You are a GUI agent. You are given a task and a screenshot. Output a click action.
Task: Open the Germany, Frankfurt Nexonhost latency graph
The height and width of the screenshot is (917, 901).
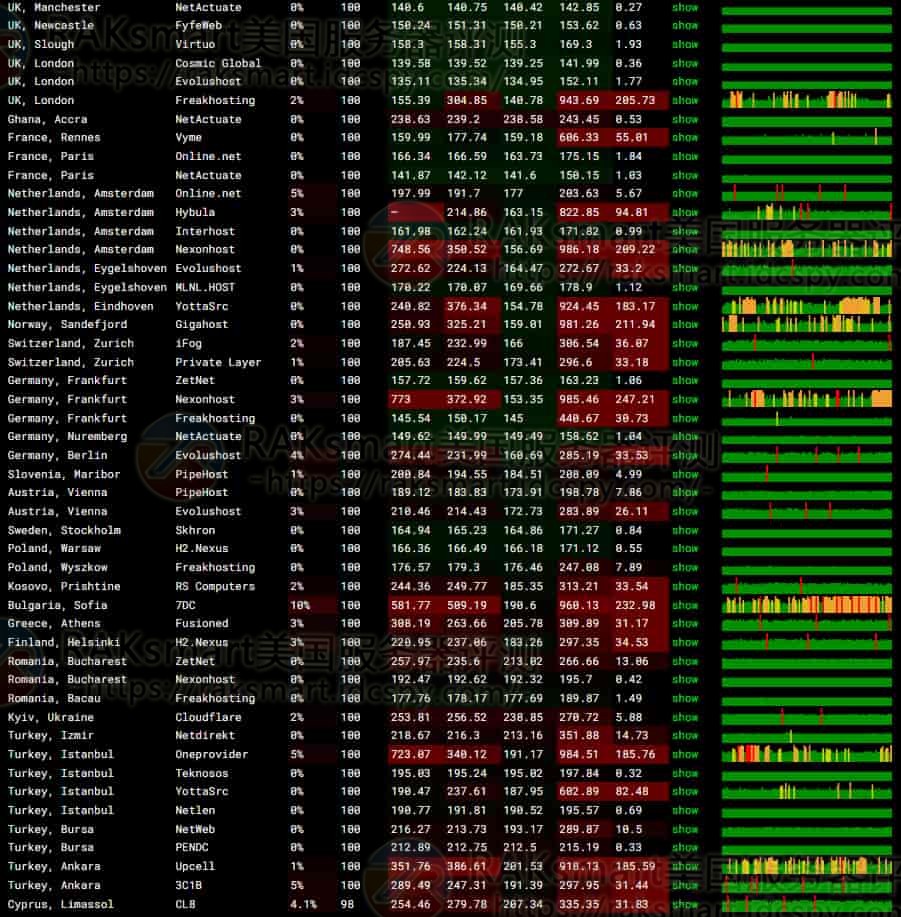coord(806,399)
